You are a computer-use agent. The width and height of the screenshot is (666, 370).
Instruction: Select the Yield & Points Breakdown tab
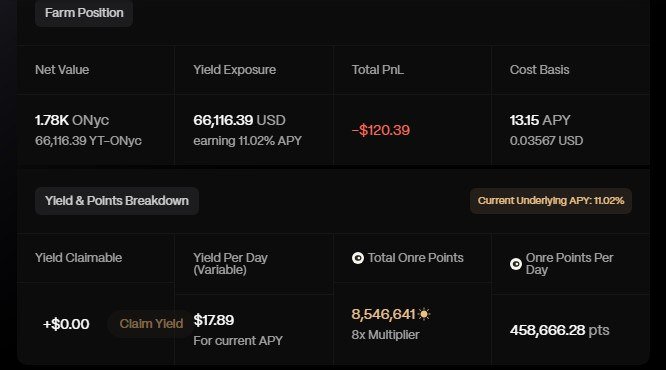(117, 201)
